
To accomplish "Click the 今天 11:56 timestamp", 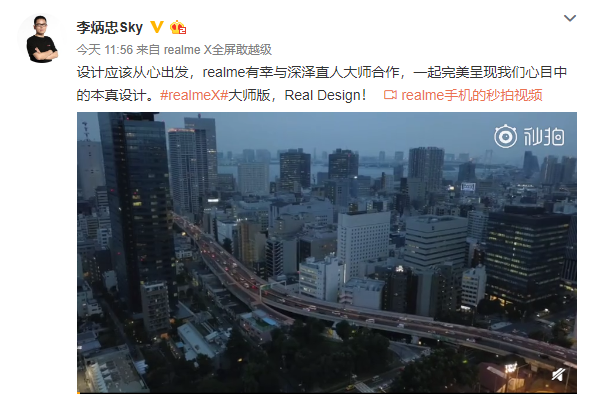I will pyautogui.click(x=105, y=50).
